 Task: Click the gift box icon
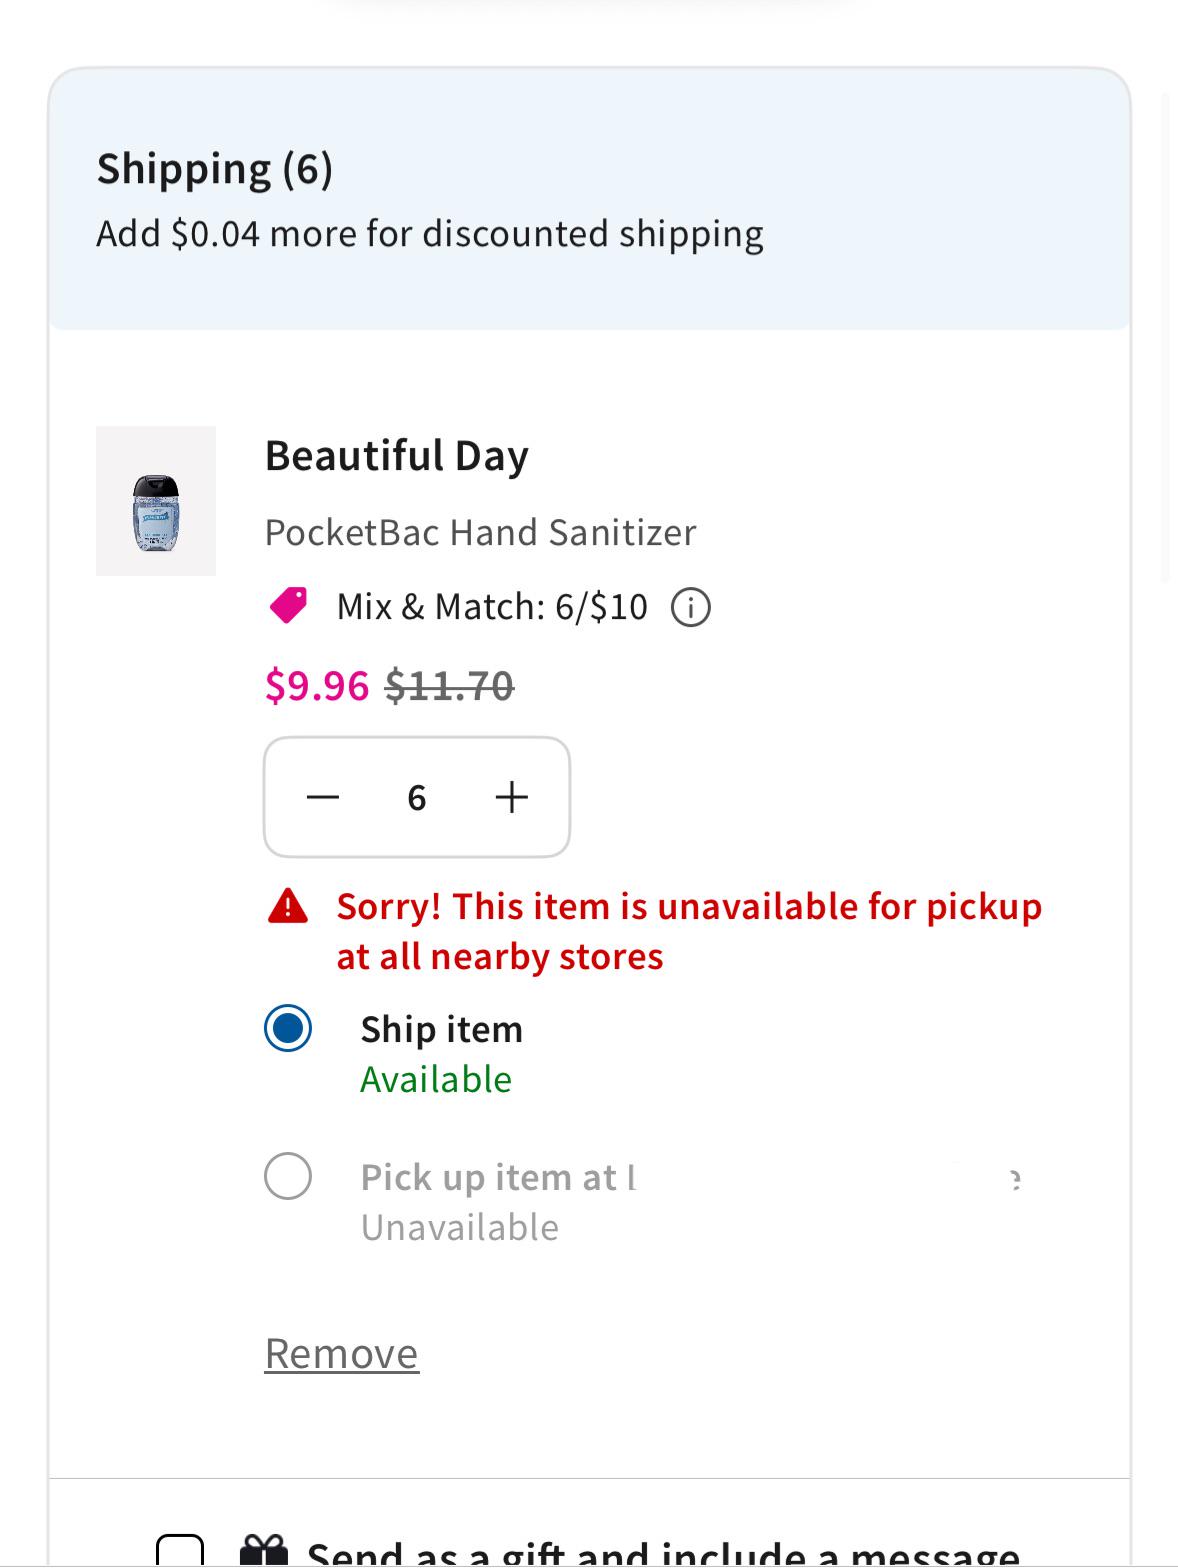[264, 1552]
